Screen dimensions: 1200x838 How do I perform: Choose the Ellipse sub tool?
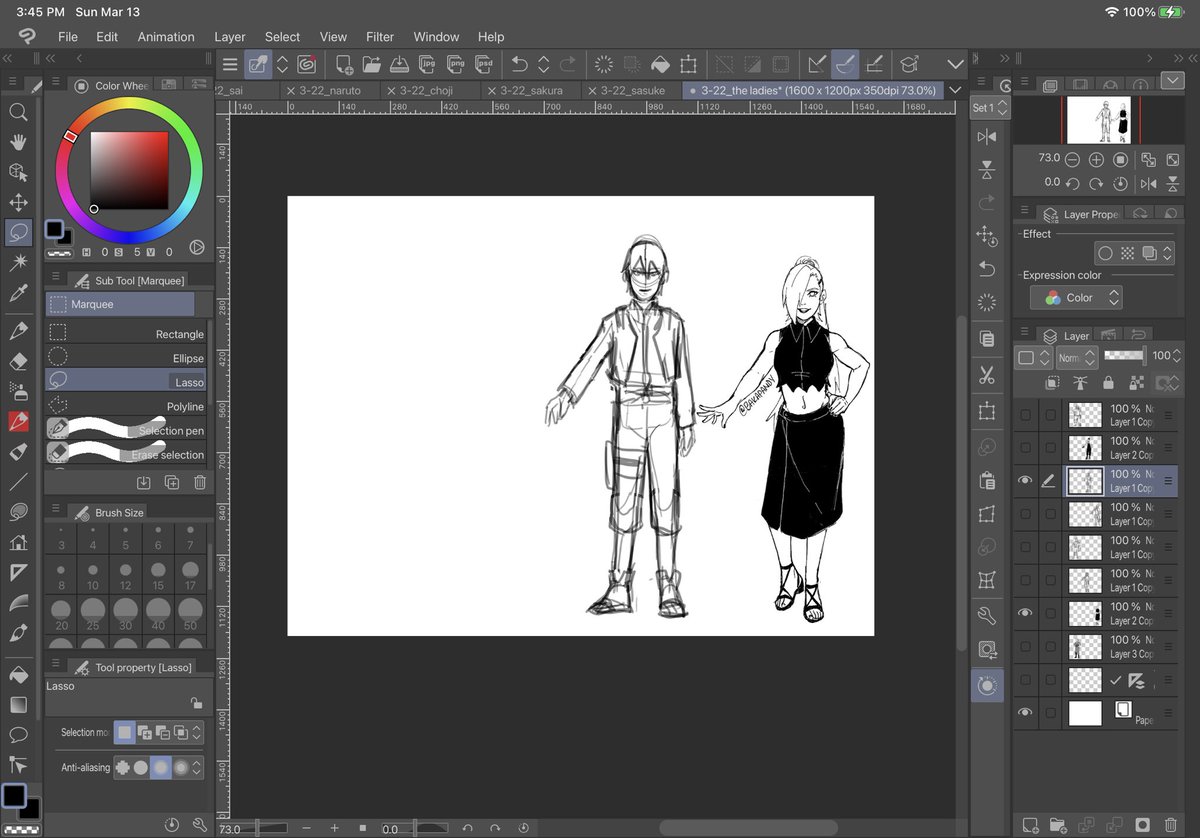click(x=125, y=358)
